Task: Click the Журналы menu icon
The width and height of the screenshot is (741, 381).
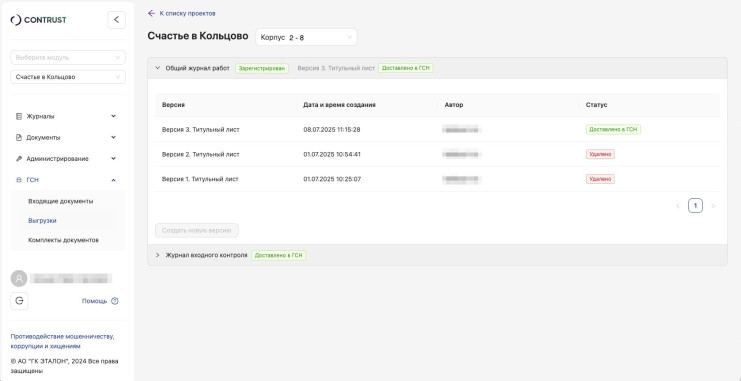Action: 19,116
